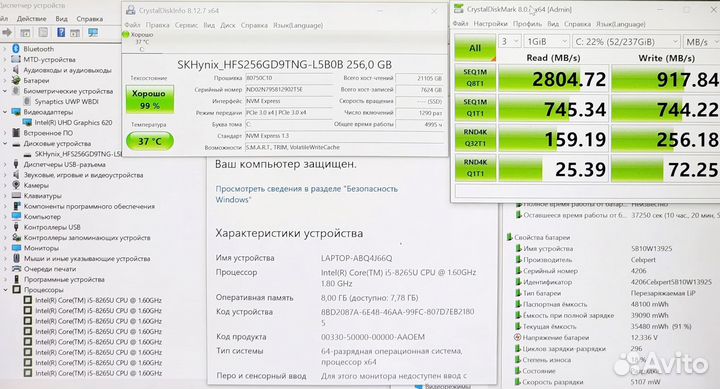Click the Напряжение батареи row icon

pos(518,338)
